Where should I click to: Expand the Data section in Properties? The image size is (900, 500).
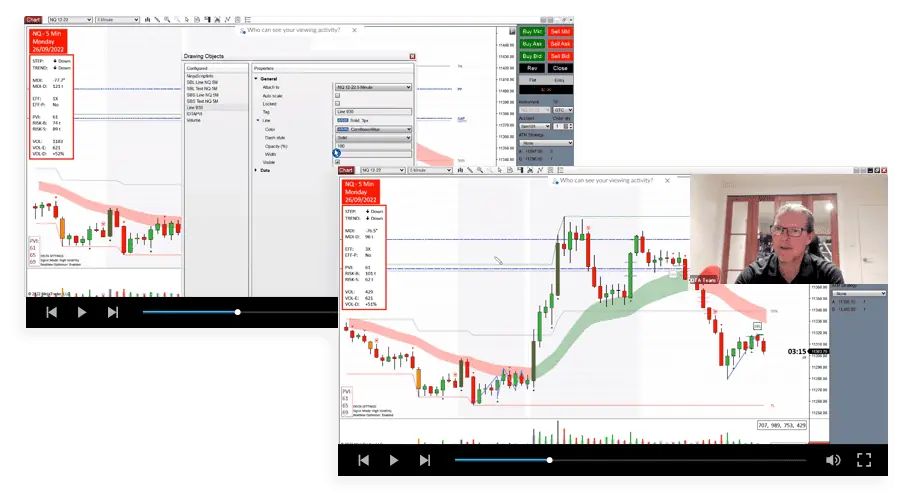pyautogui.click(x=256, y=171)
